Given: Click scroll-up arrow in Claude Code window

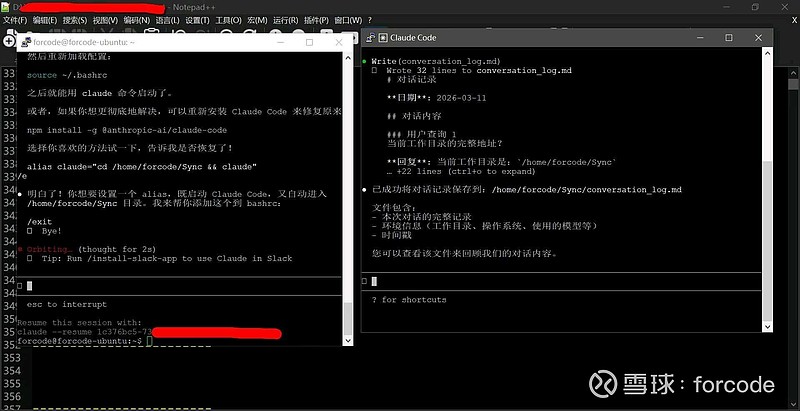Looking at the screenshot, I should click(767, 53).
